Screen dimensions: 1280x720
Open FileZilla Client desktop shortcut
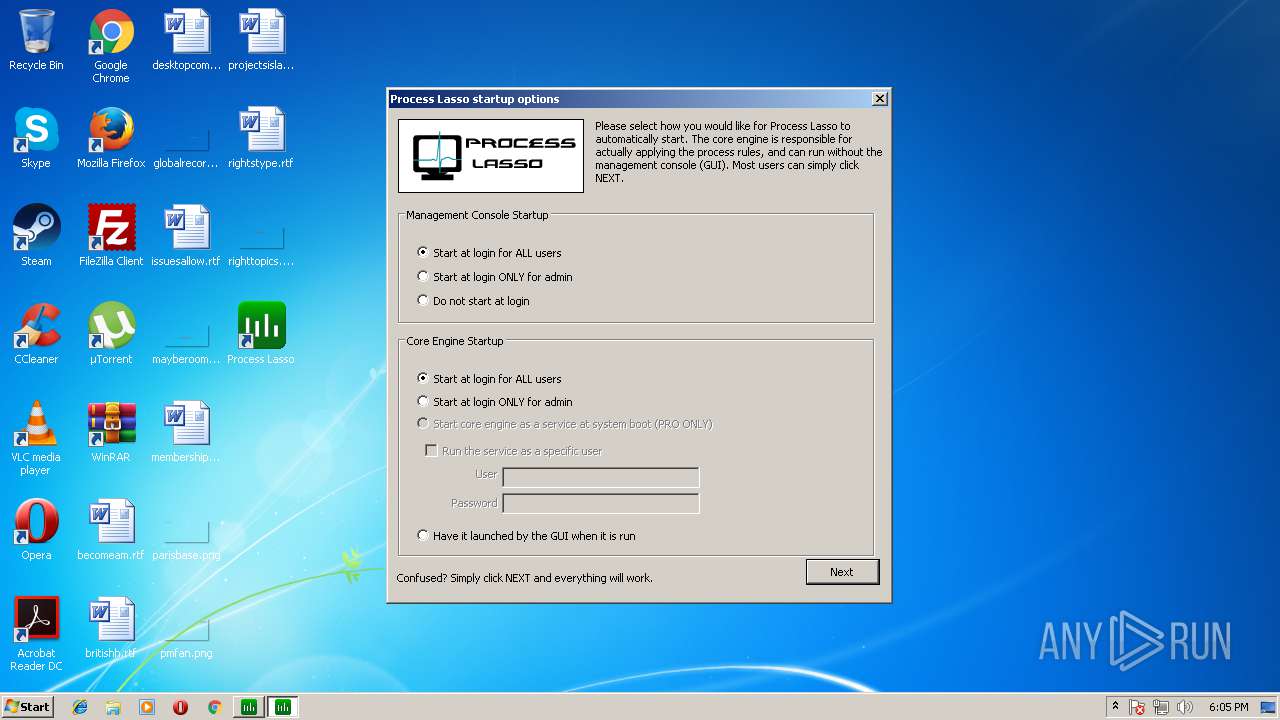click(111, 236)
